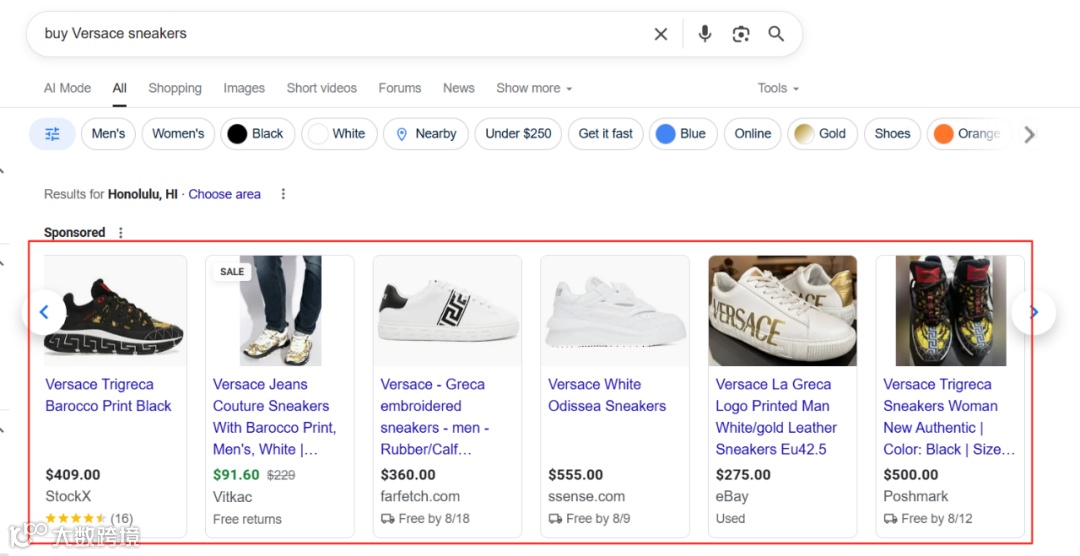Show next sponsored products
The width and height of the screenshot is (1080, 556).
coord(1034,313)
